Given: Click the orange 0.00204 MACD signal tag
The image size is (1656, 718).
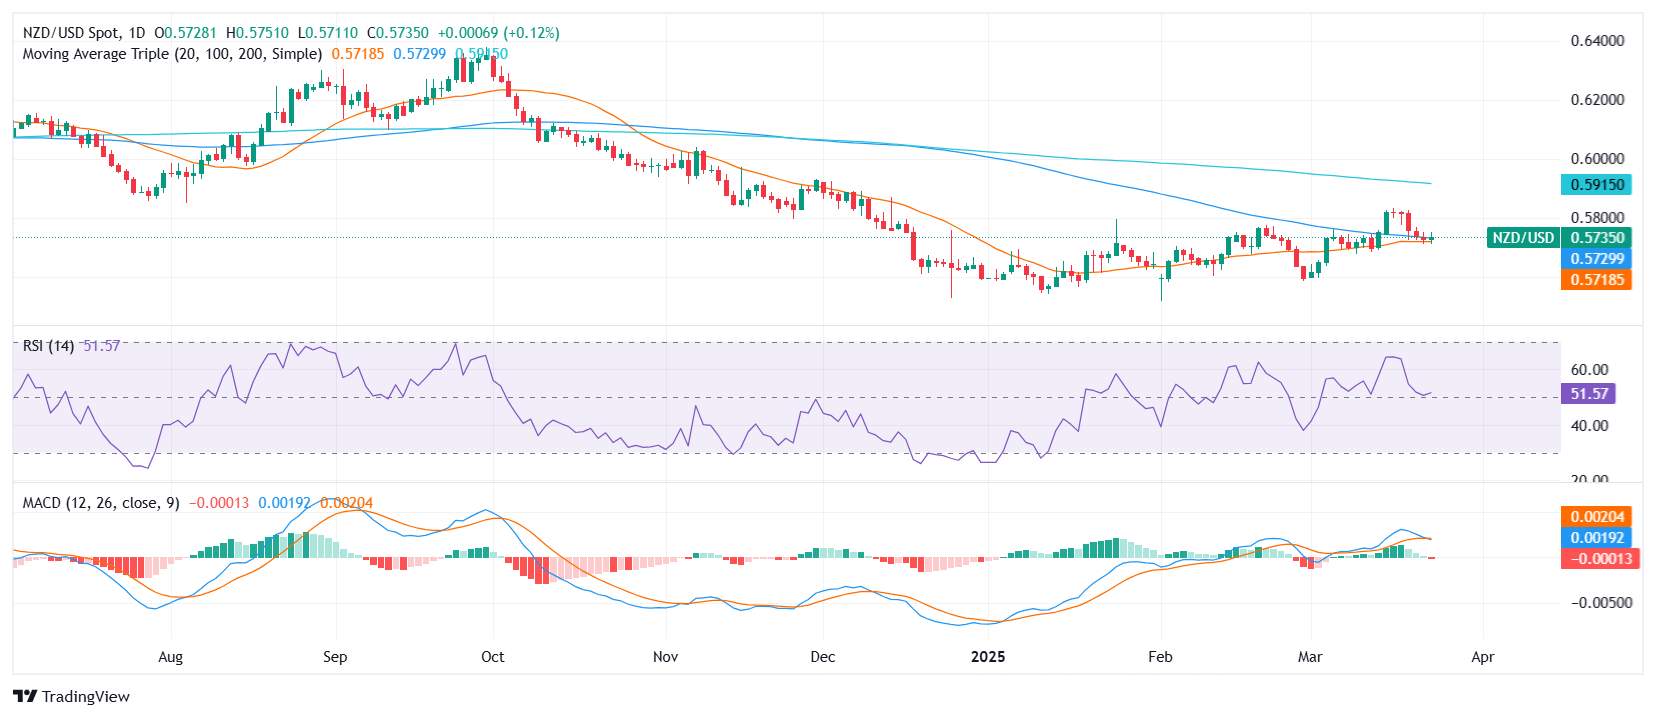Looking at the screenshot, I should click(x=1596, y=517).
